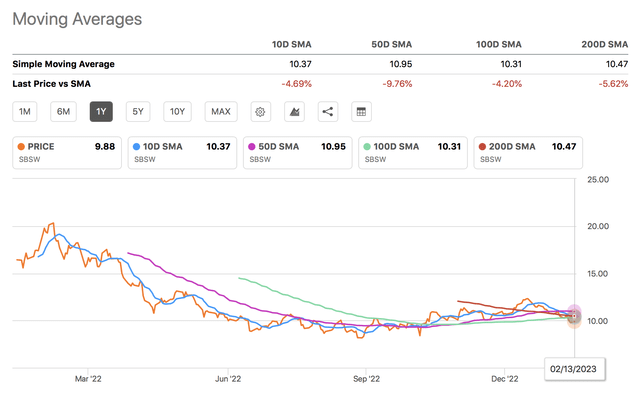Click the Simple Moving Average row label

coord(63,64)
